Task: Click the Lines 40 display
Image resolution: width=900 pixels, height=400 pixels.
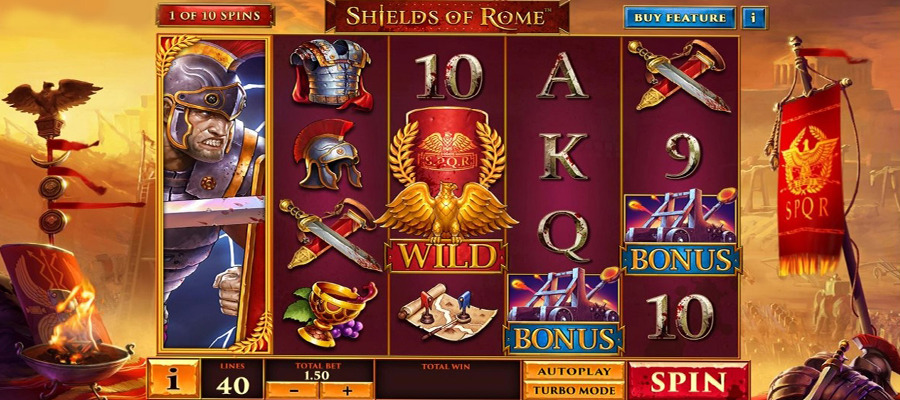Action: coord(232,379)
